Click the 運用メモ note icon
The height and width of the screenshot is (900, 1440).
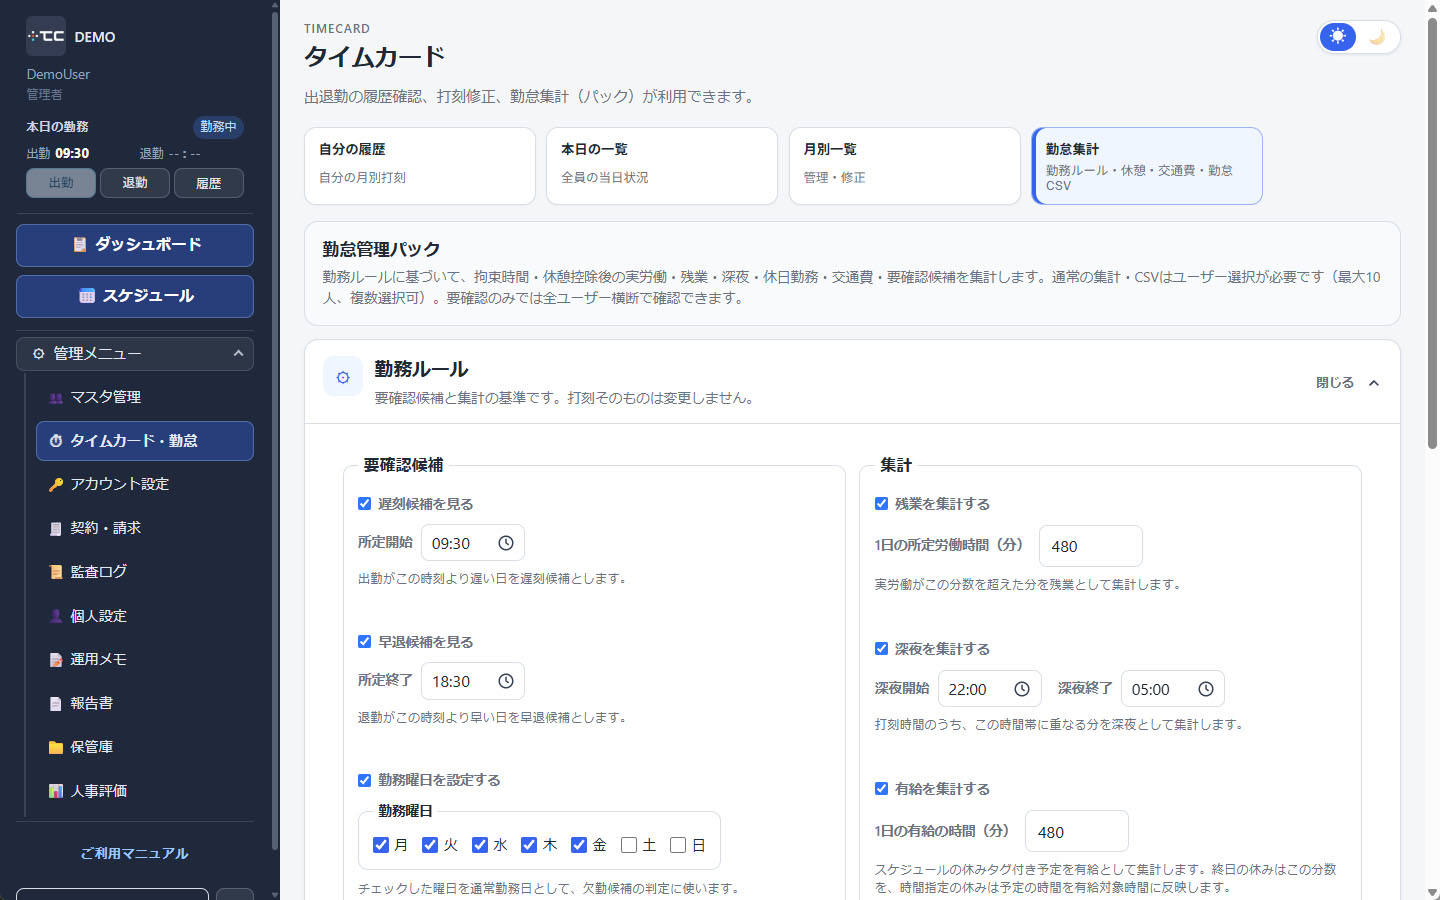click(56, 660)
